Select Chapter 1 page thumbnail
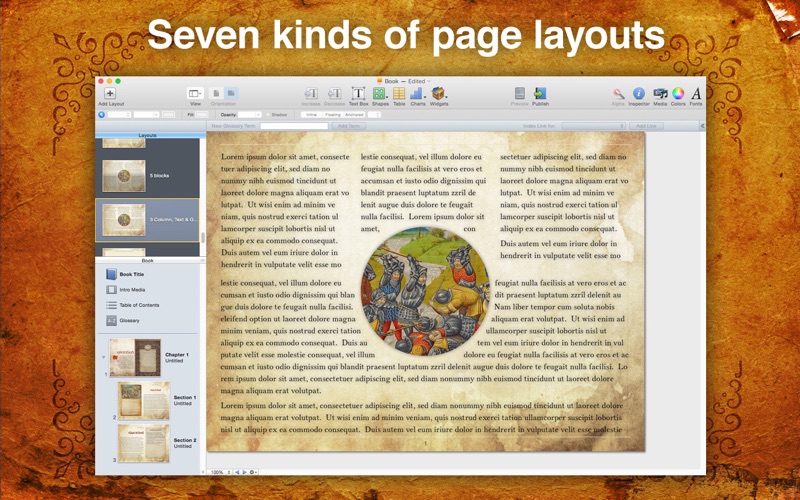Image resolution: width=800 pixels, height=500 pixels. click(x=135, y=358)
